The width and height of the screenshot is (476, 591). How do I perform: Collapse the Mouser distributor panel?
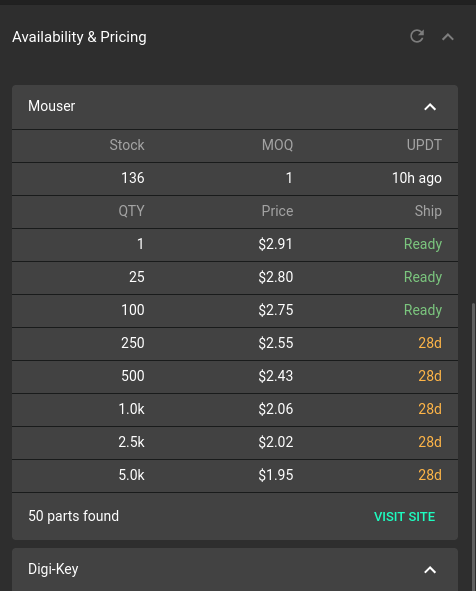pos(430,107)
